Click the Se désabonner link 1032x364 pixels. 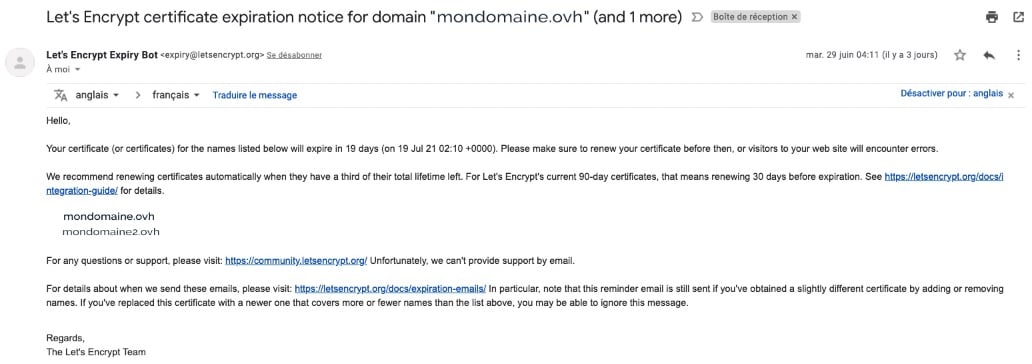[294, 55]
